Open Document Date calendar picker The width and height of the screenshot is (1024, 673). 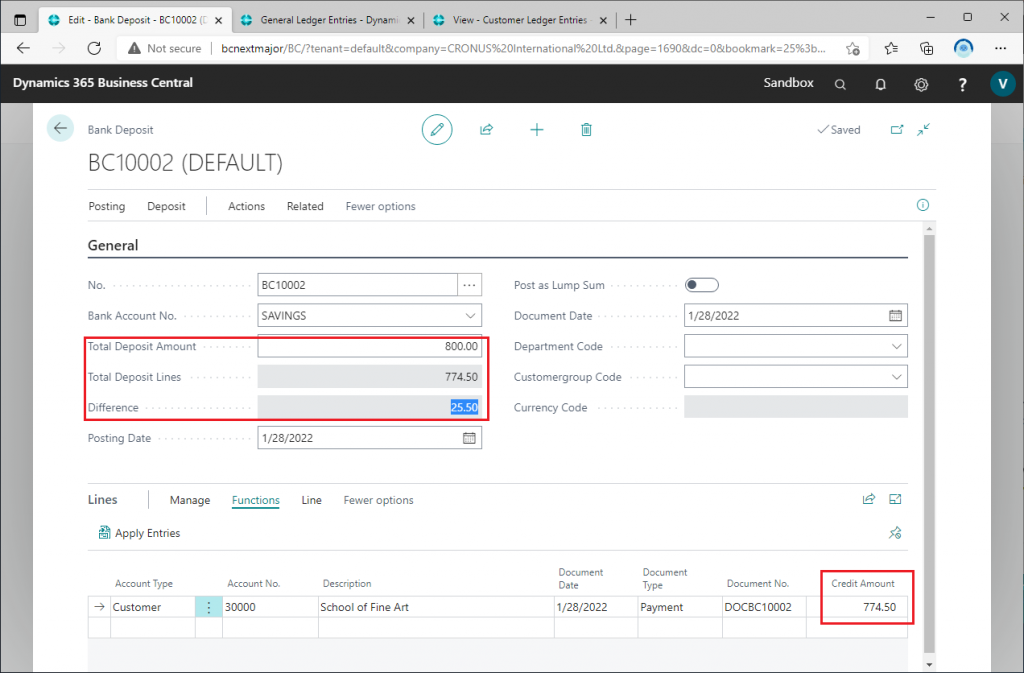(x=895, y=315)
